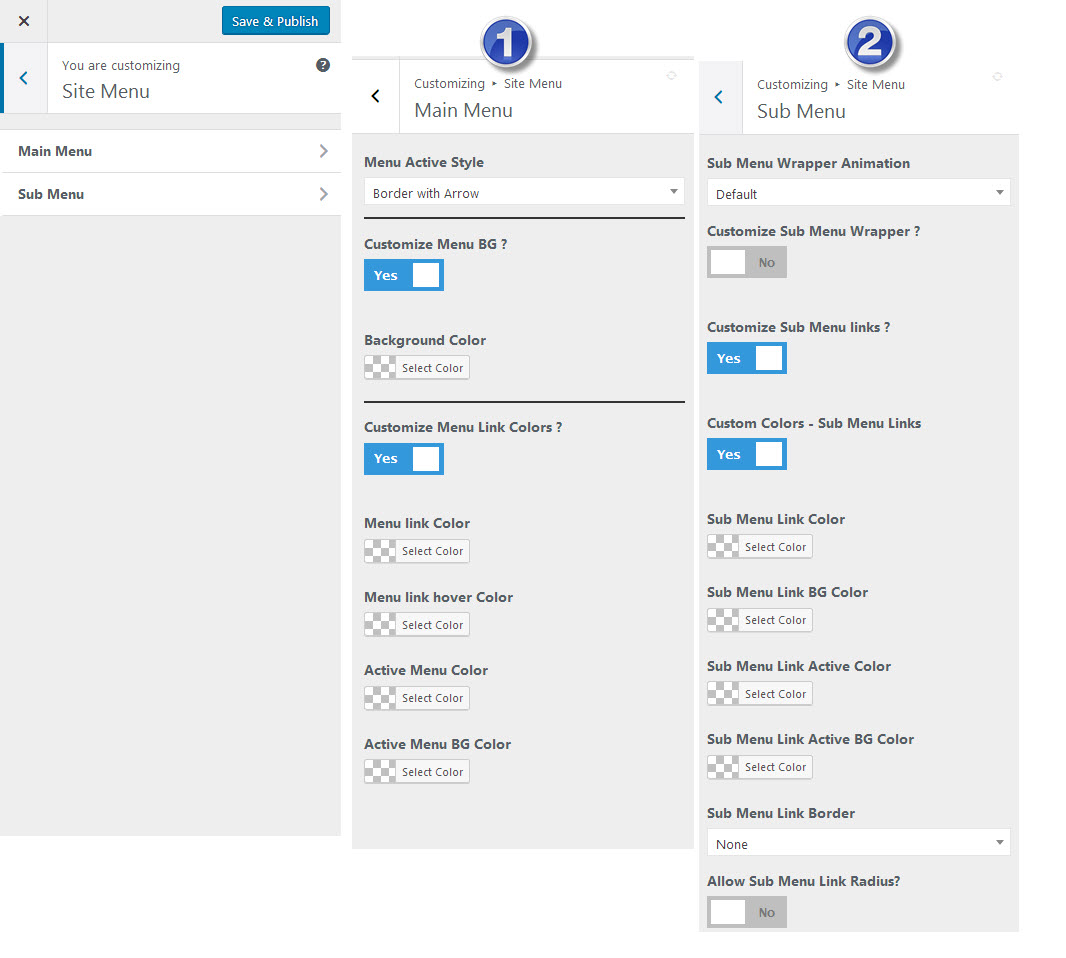This screenshot has width=1066, height=958.
Task: Close the customizer with X icon
Action: tap(24, 21)
